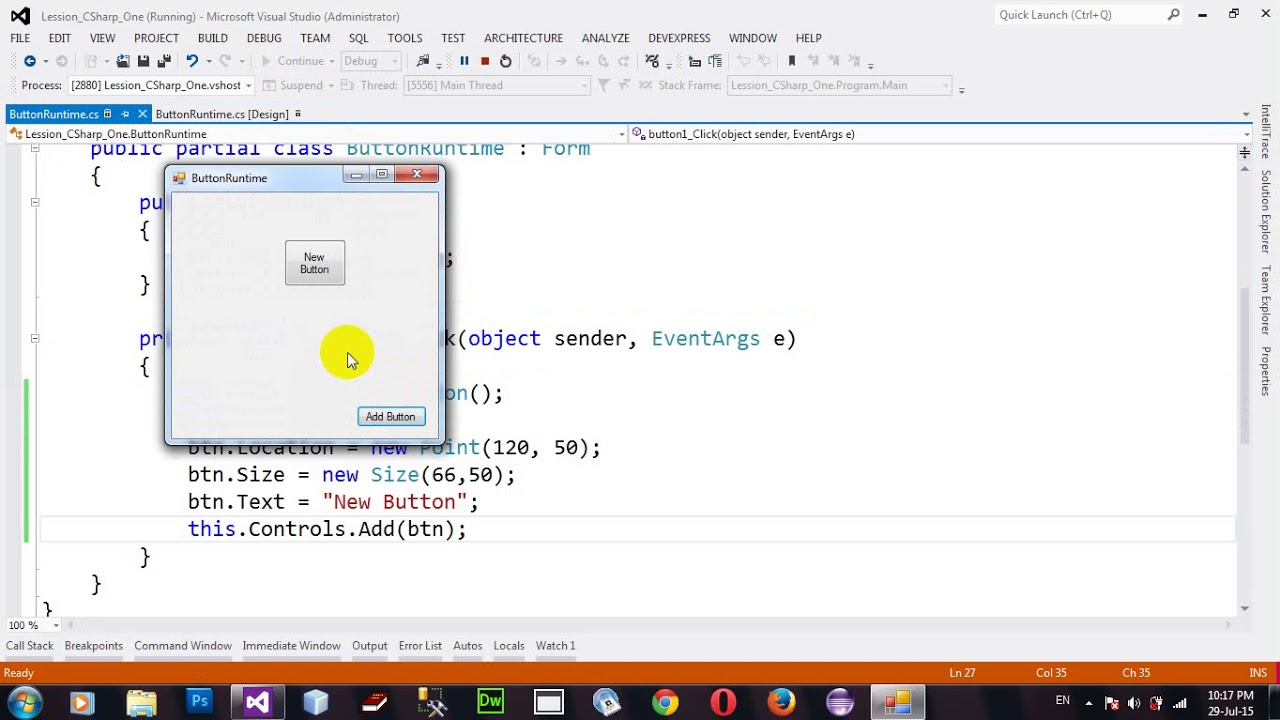Open the Immediate Window tab
1280x720 pixels.
[292, 646]
